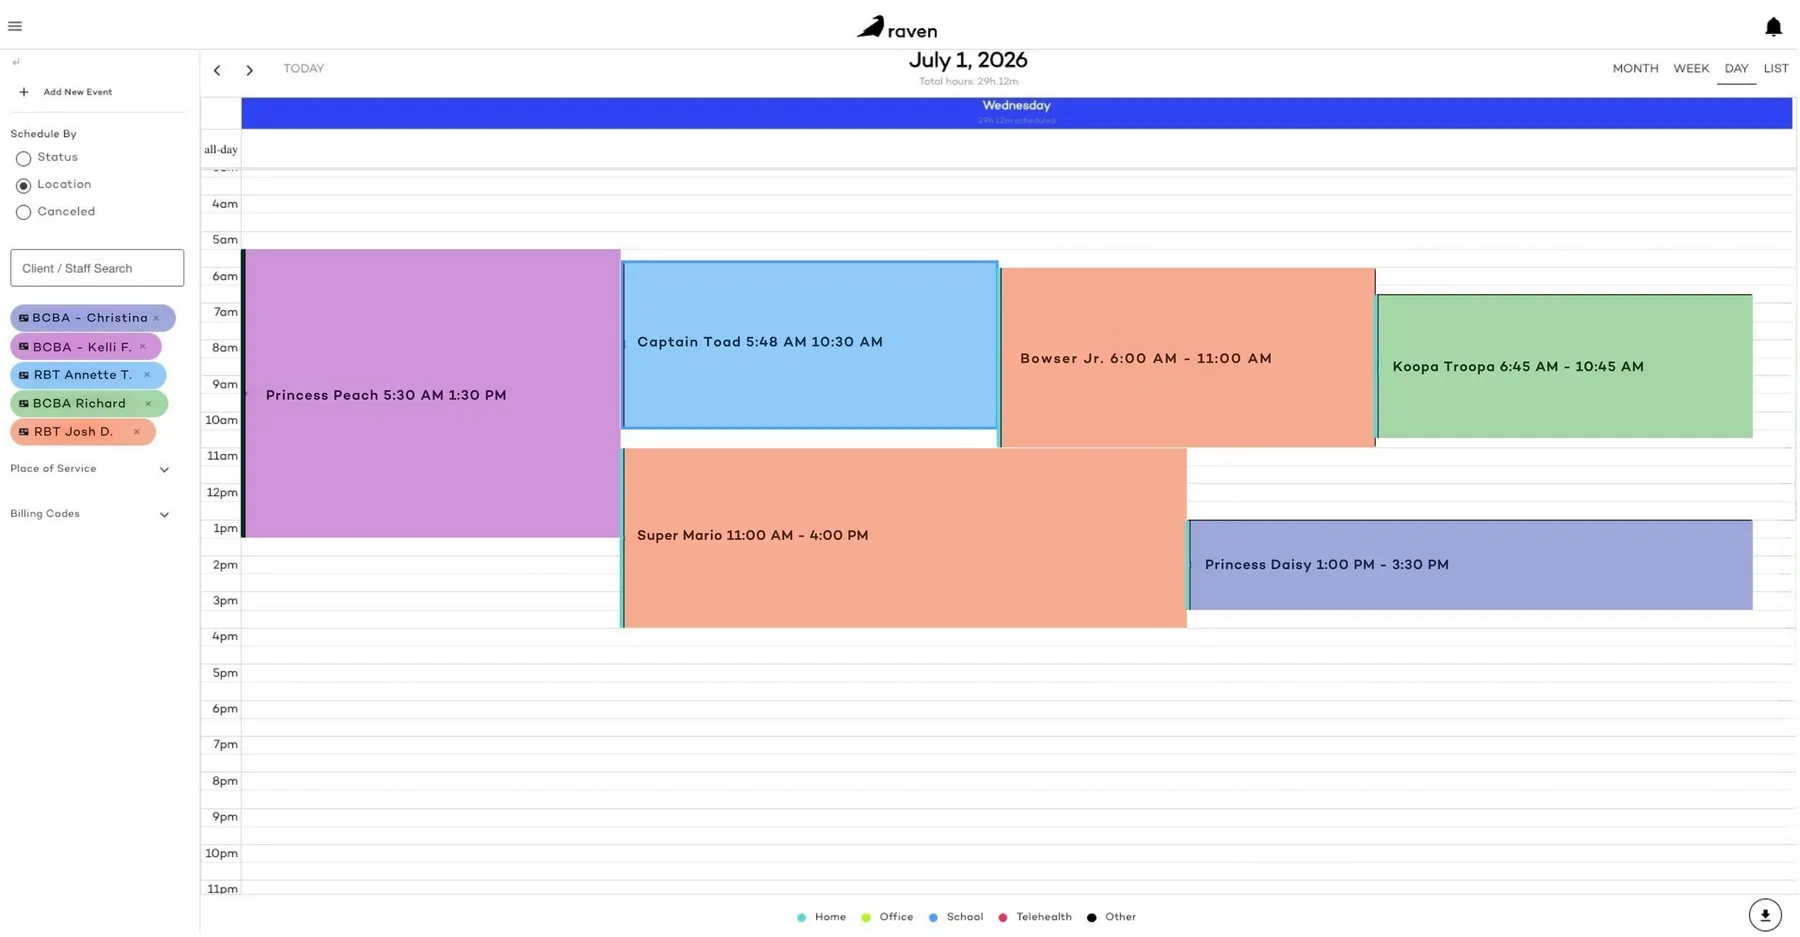Open the Princess Peach 5:30 AM appointment
This screenshot has height=937, width=1800.
(x=432, y=393)
